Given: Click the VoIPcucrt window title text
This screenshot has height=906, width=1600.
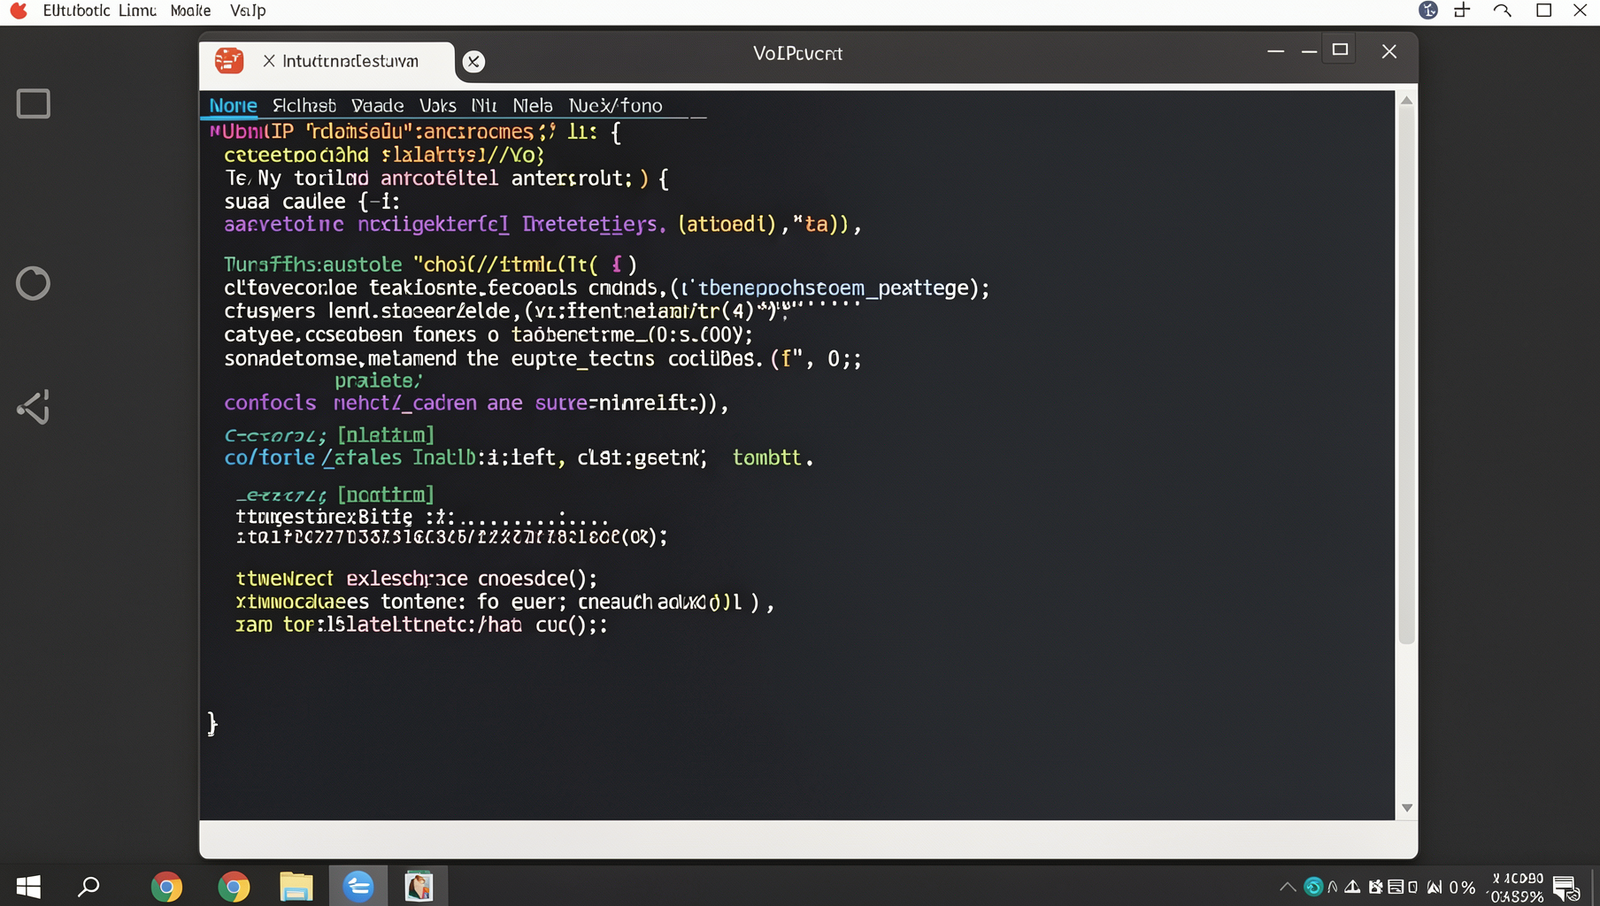Looking at the screenshot, I should click(x=798, y=53).
